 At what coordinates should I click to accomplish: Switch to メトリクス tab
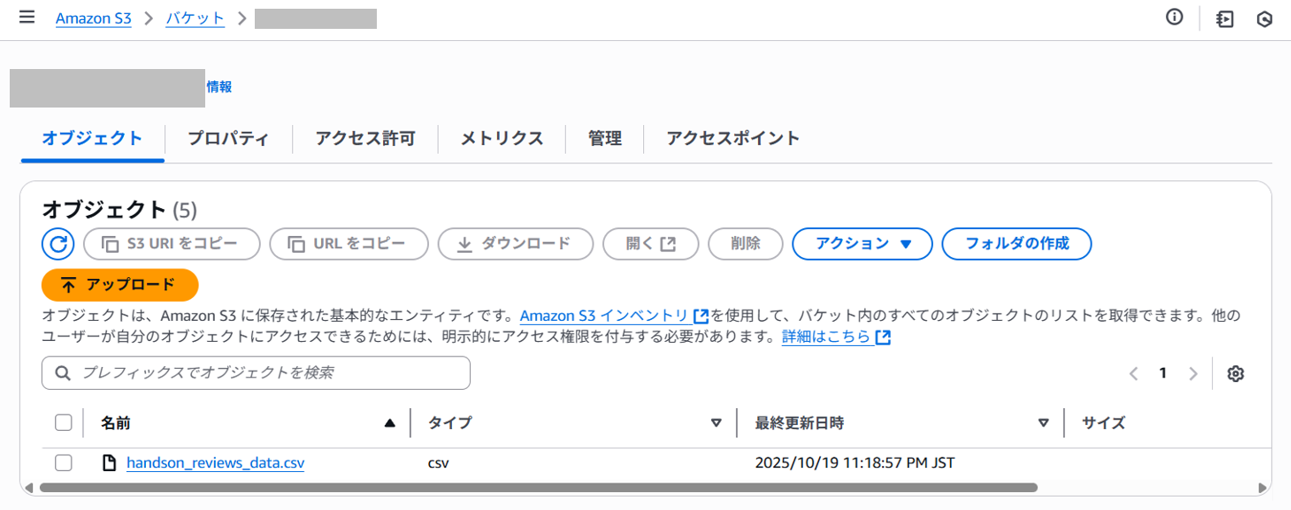[502, 139]
